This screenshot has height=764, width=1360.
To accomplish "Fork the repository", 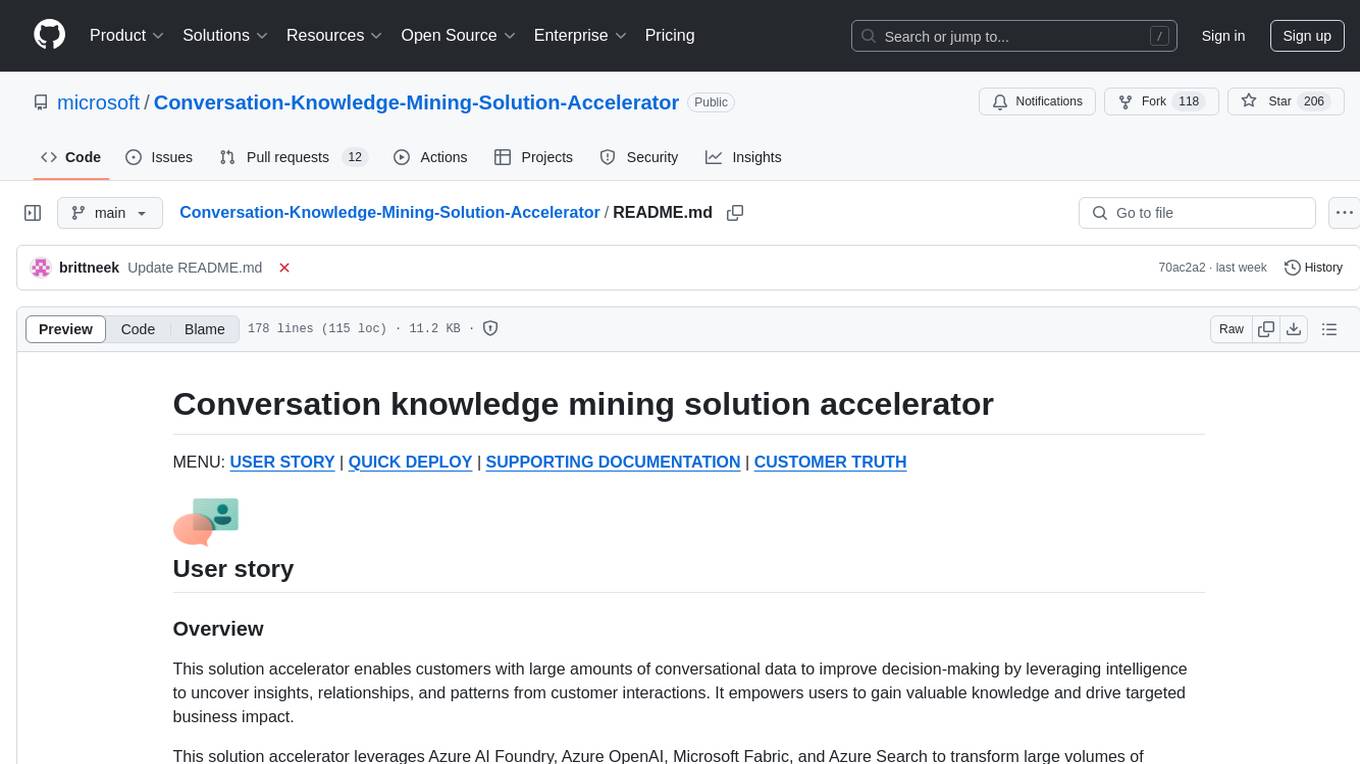I will point(1161,102).
